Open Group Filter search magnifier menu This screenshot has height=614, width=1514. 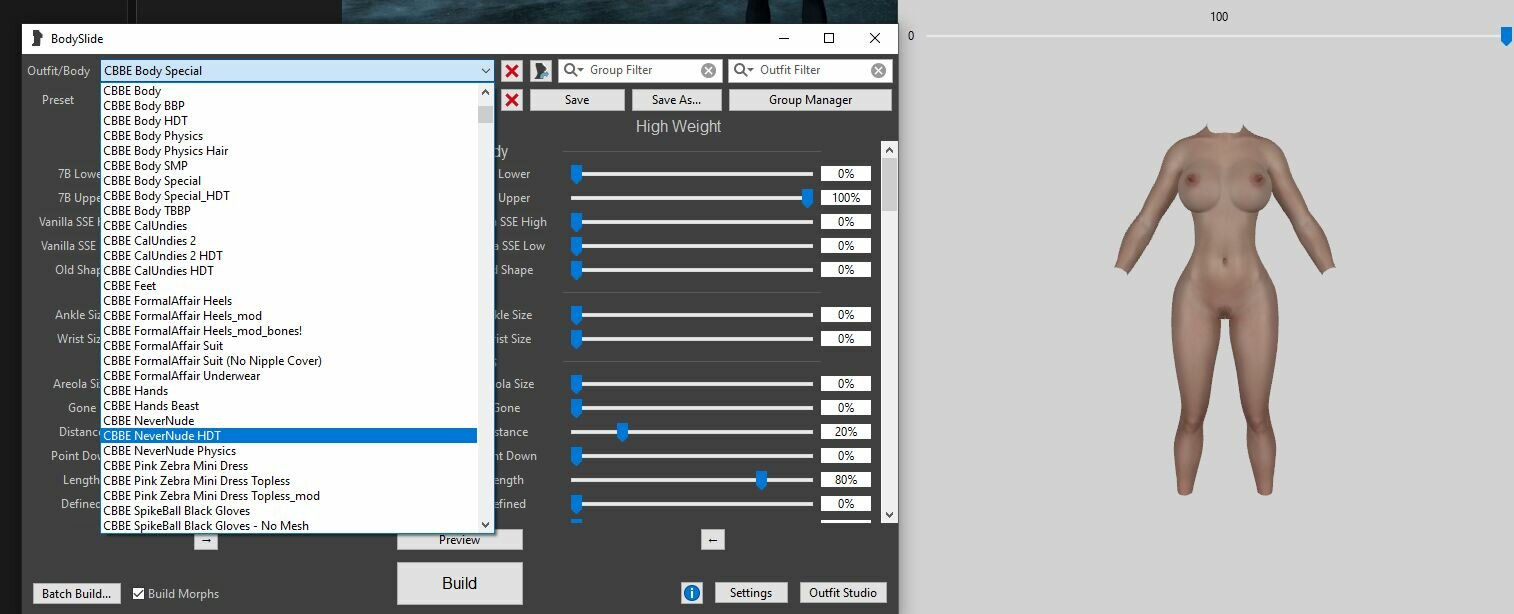[x=573, y=70]
